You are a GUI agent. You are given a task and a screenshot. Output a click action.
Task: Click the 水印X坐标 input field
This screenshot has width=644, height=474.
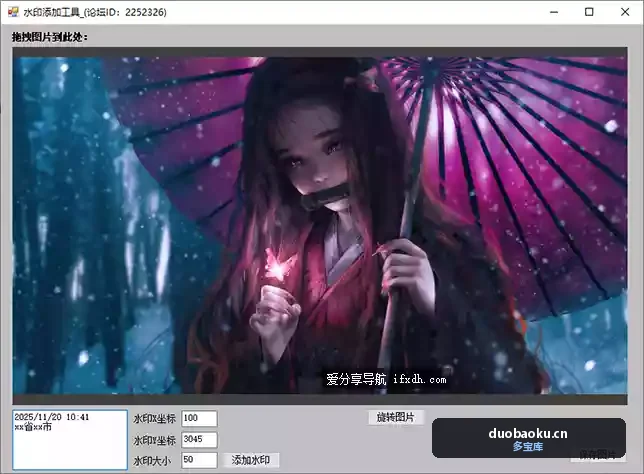tap(199, 418)
